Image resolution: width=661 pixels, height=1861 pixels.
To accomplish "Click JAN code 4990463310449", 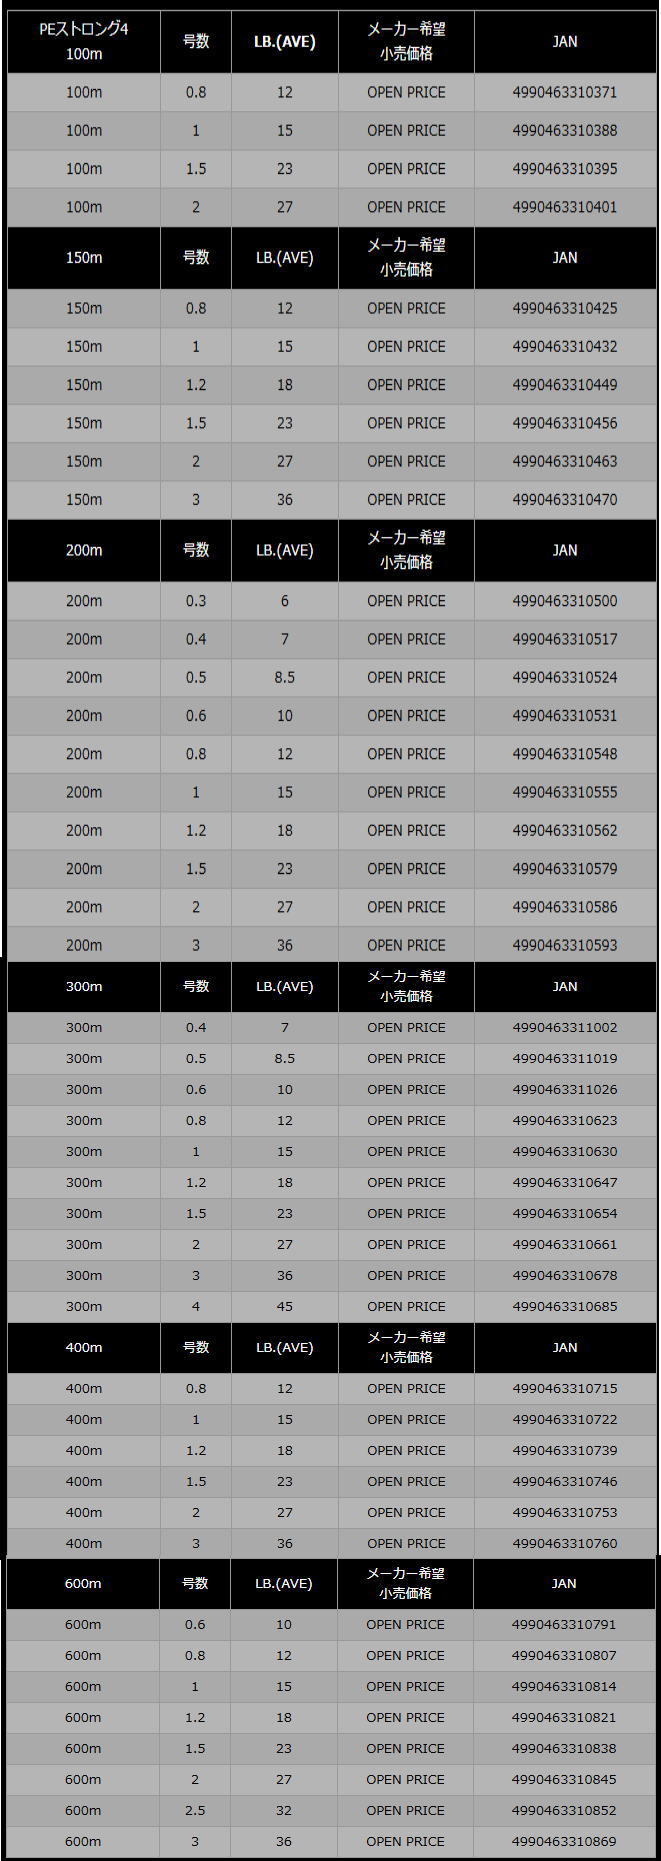I will click(564, 385).
